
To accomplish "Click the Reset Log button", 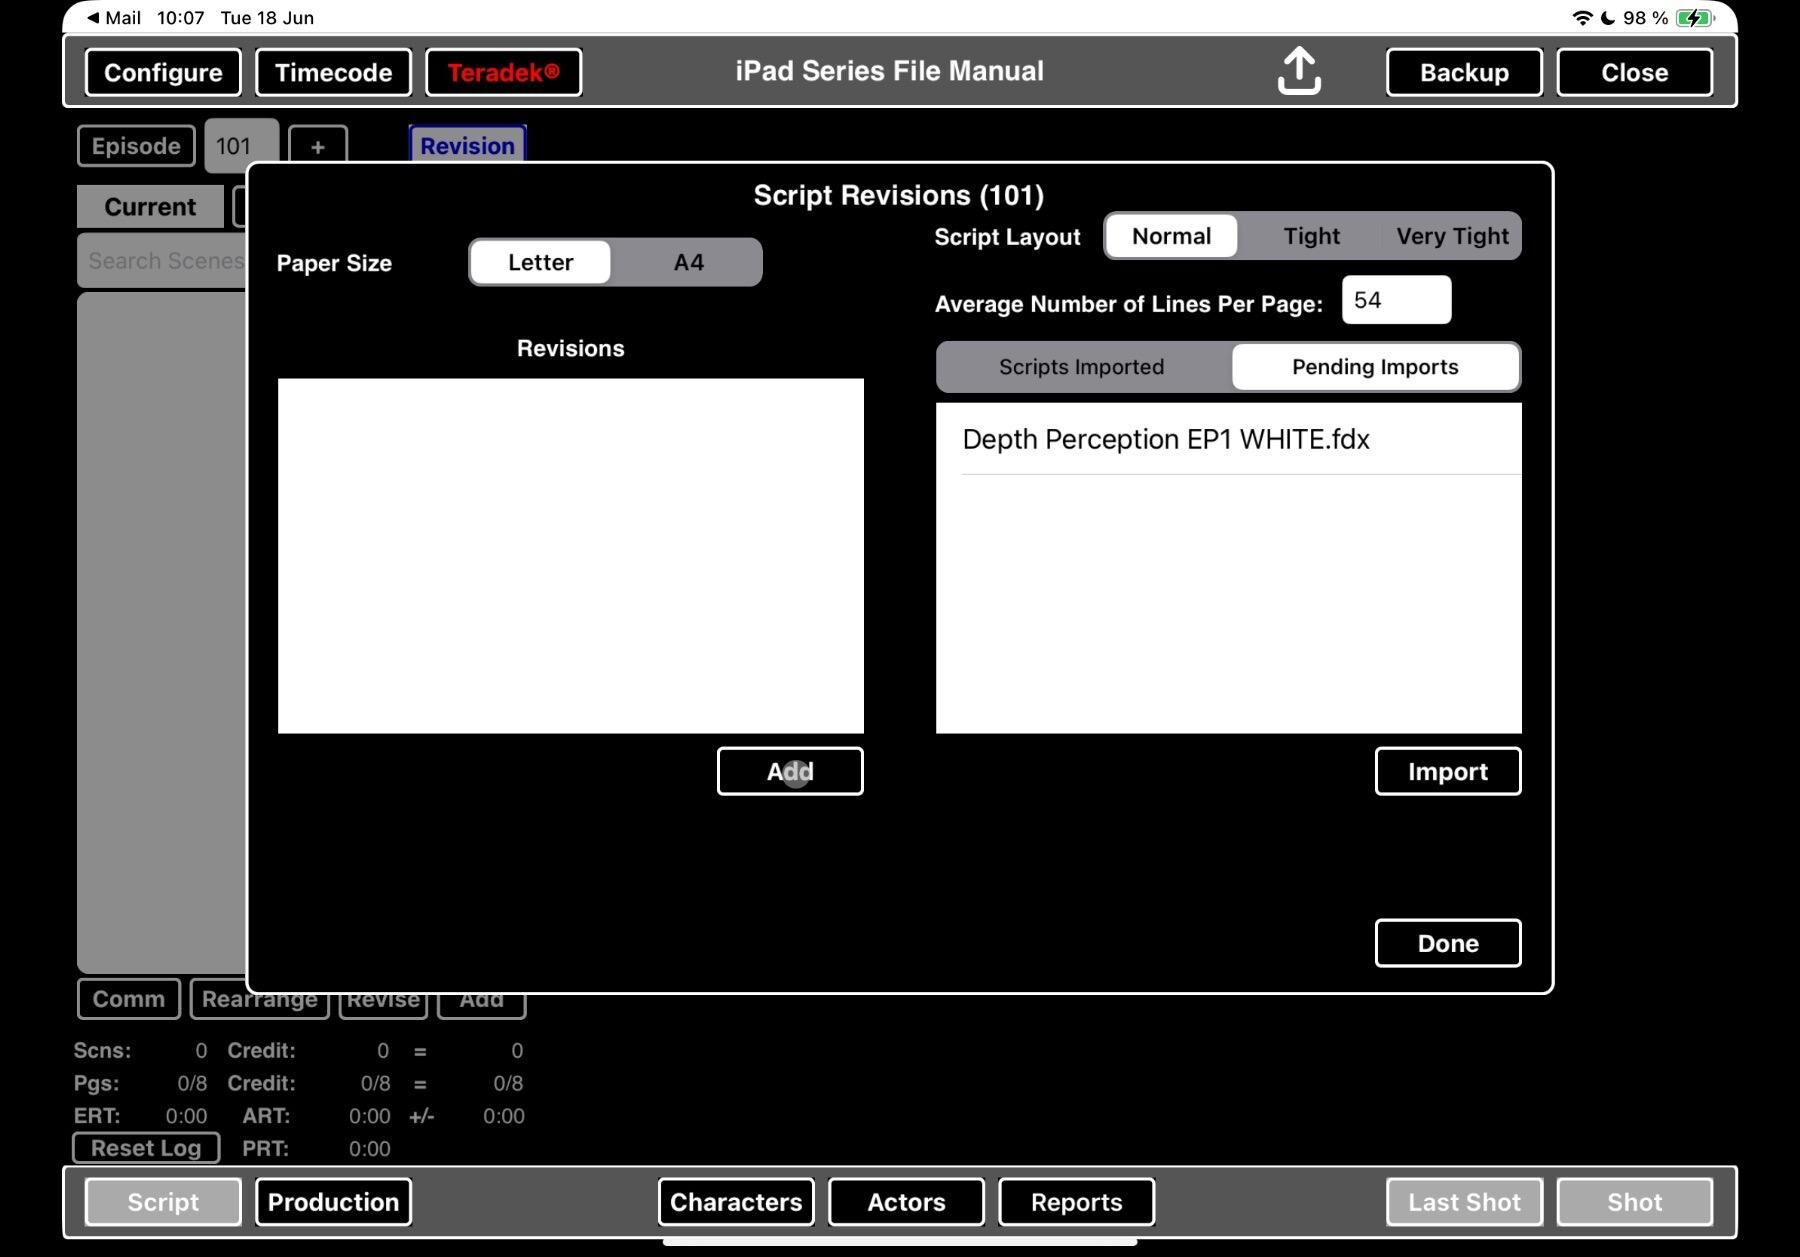I will [146, 1148].
